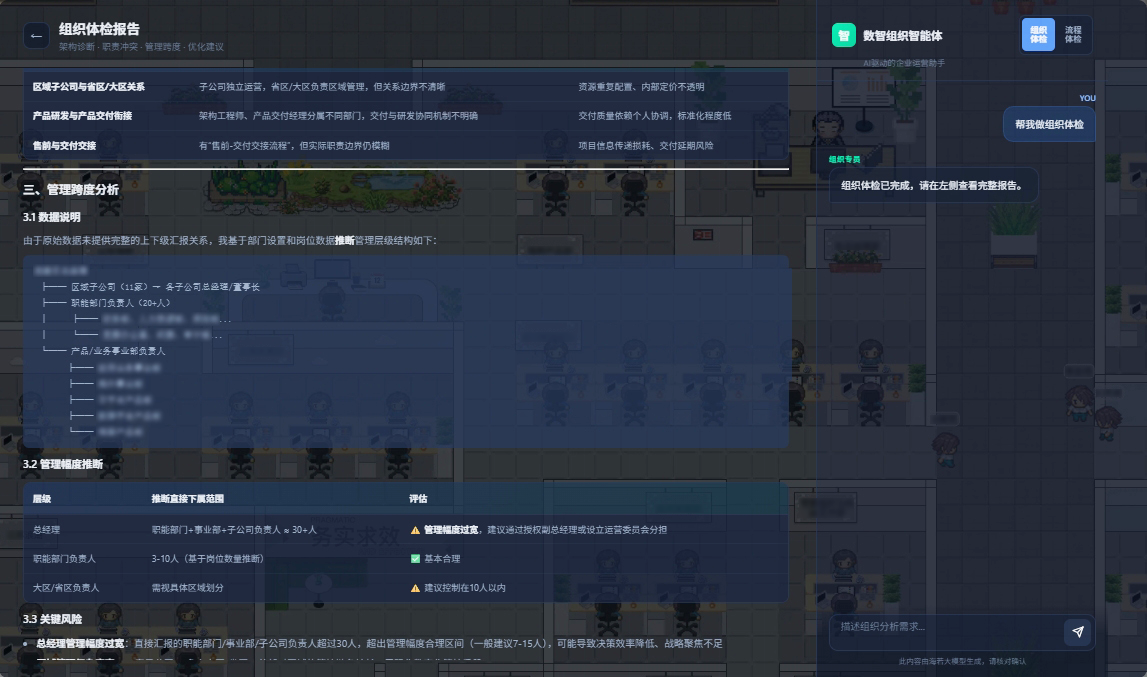Click the warning icon beside 建议控制在10人以内
This screenshot has height=677, width=1147.
pos(415,588)
